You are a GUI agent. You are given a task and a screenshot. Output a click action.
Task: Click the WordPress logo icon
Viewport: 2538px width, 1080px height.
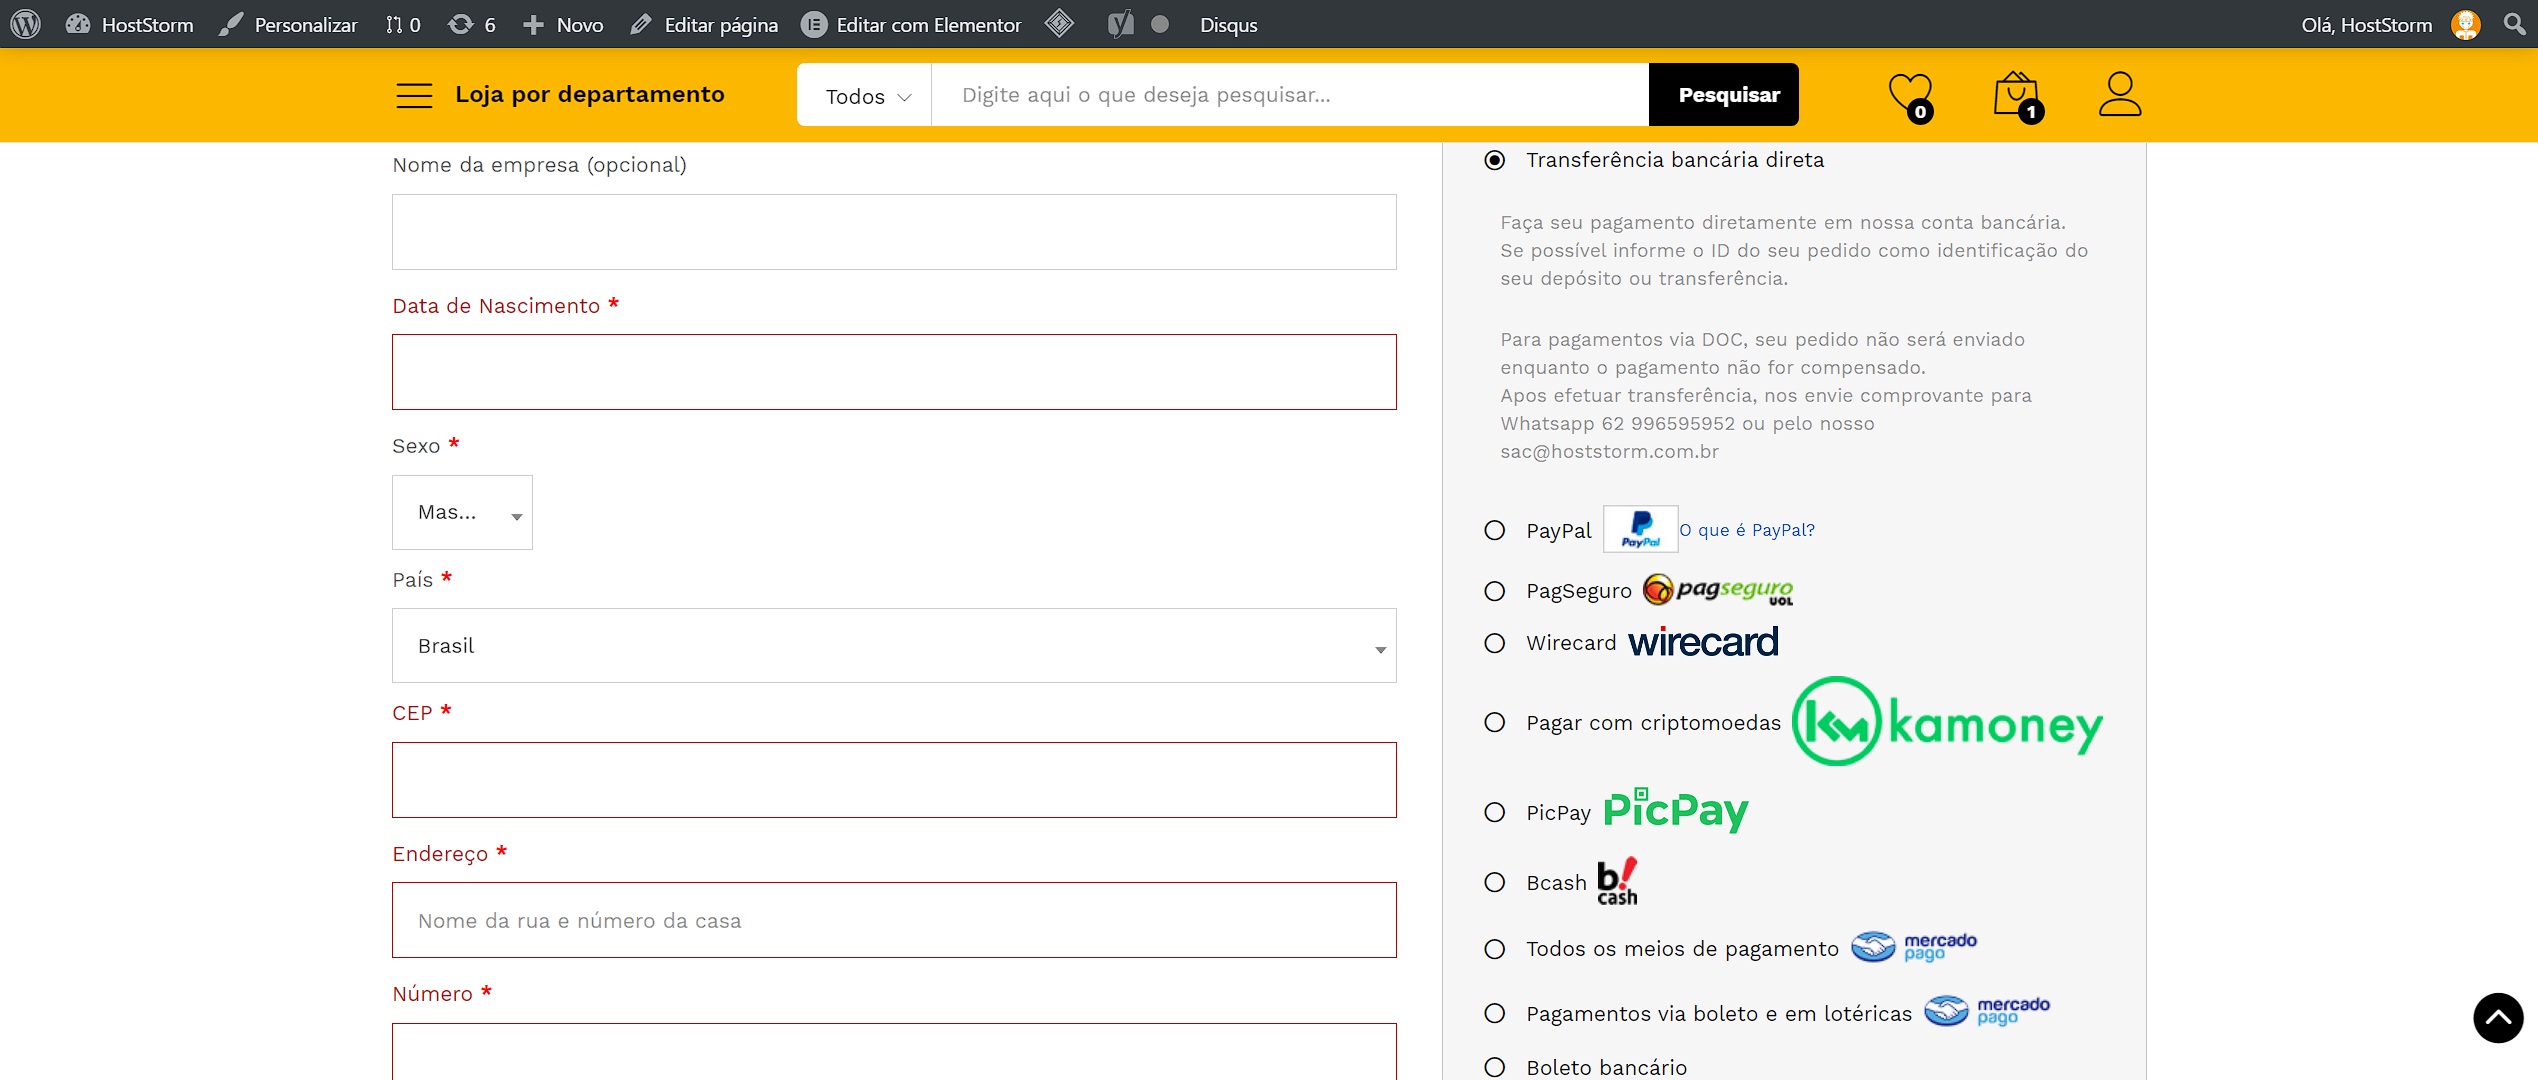pyautogui.click(x=25, y=24)
